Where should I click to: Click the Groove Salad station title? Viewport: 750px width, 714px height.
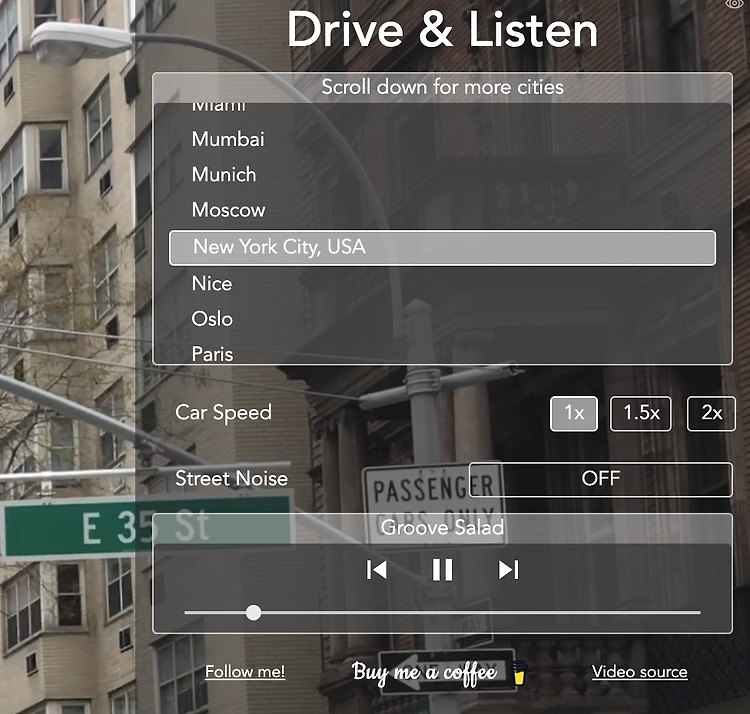pos(442,527)
